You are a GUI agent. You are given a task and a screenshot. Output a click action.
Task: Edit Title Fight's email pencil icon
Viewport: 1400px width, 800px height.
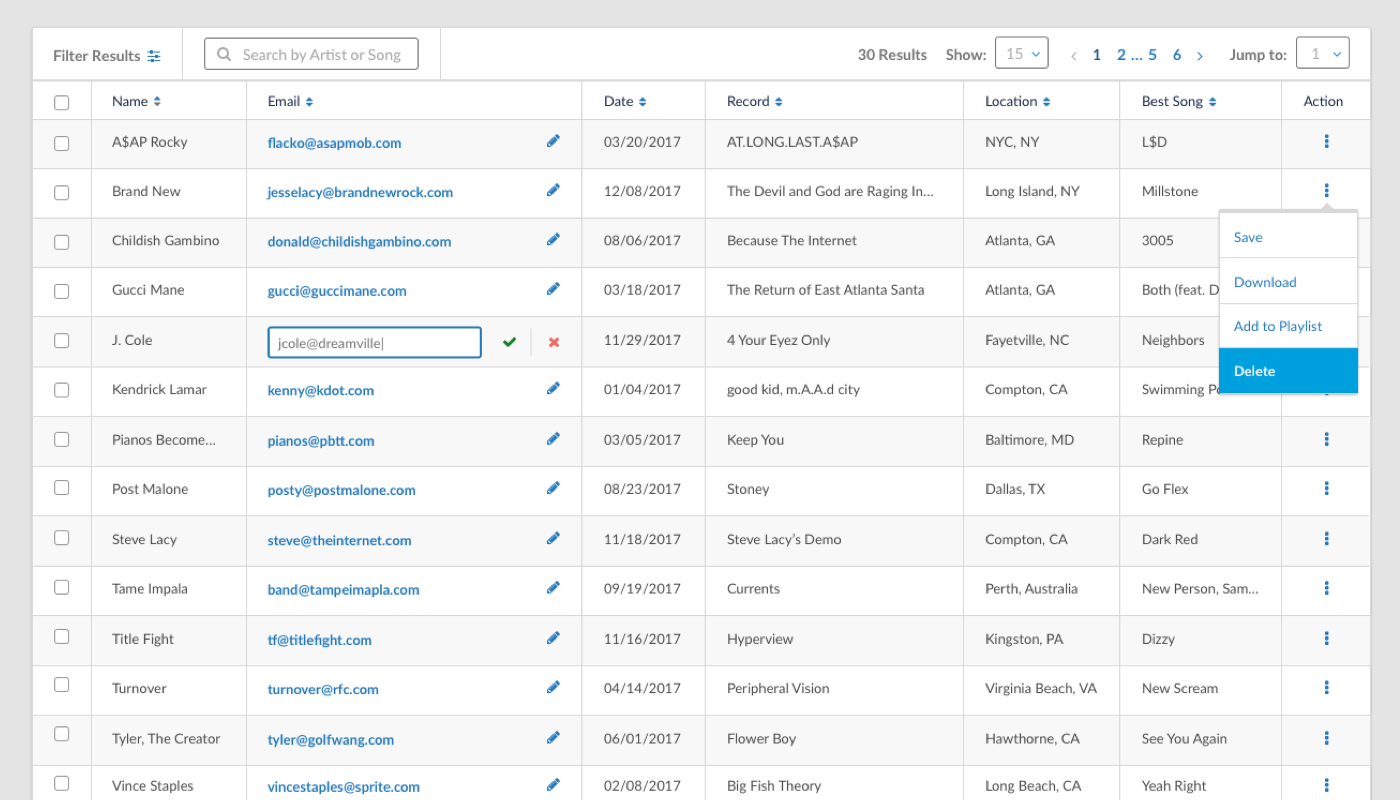point(553,638)
